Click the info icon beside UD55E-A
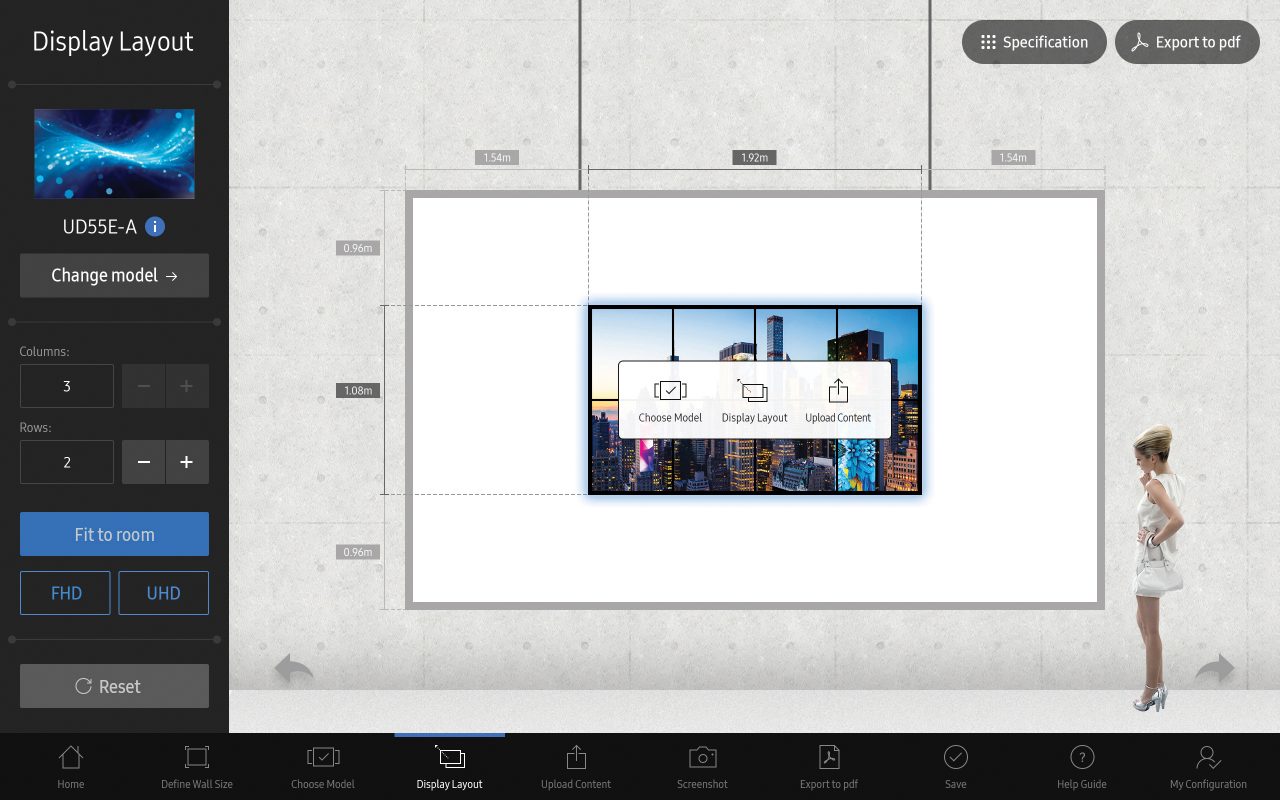 coord(155,227)
